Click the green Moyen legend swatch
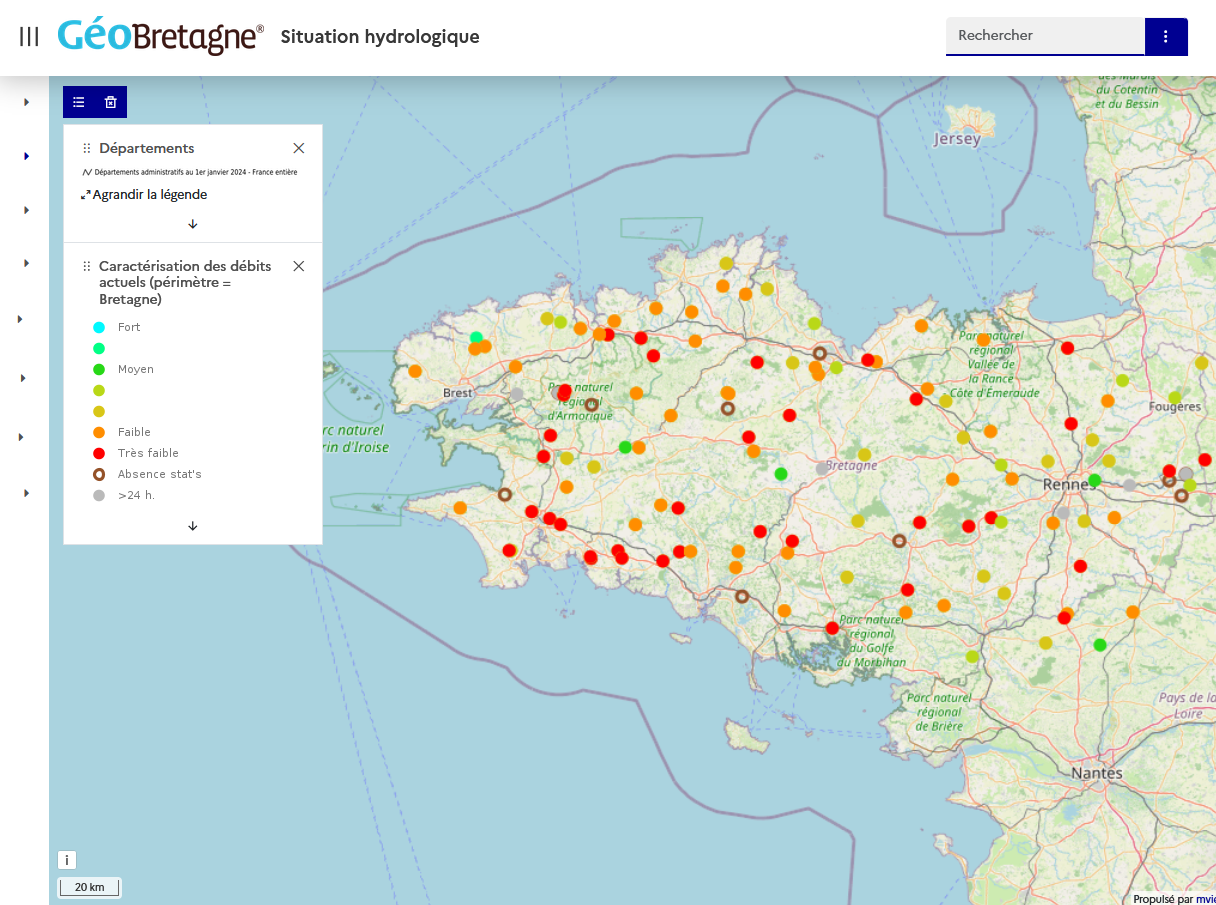This screenshot has height=905, width=1216. pos(99,369)
